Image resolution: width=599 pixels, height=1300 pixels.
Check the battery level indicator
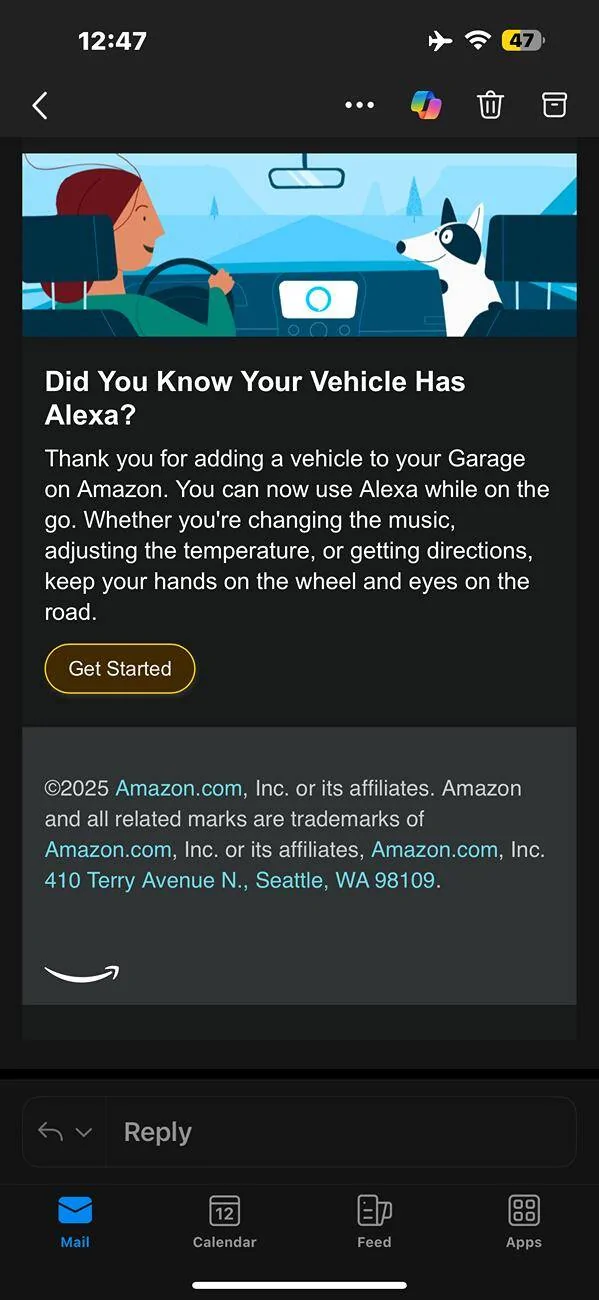click(524, 40)
